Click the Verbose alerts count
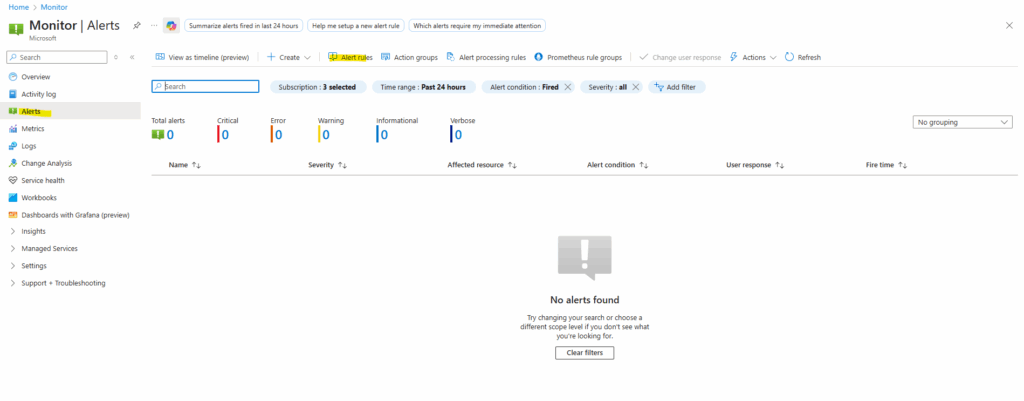Viewport: 1024px width, 401px height. tap(458, 135)
